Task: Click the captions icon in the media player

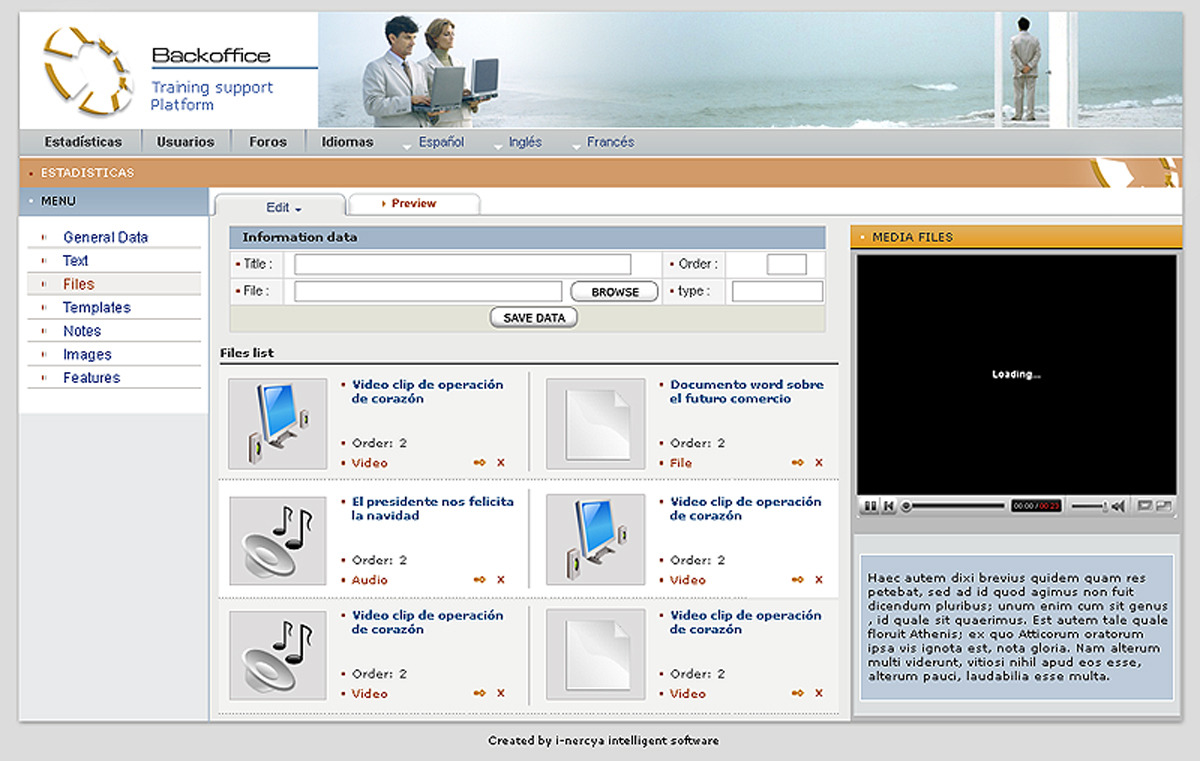Action: click(x=1145, y=507)
